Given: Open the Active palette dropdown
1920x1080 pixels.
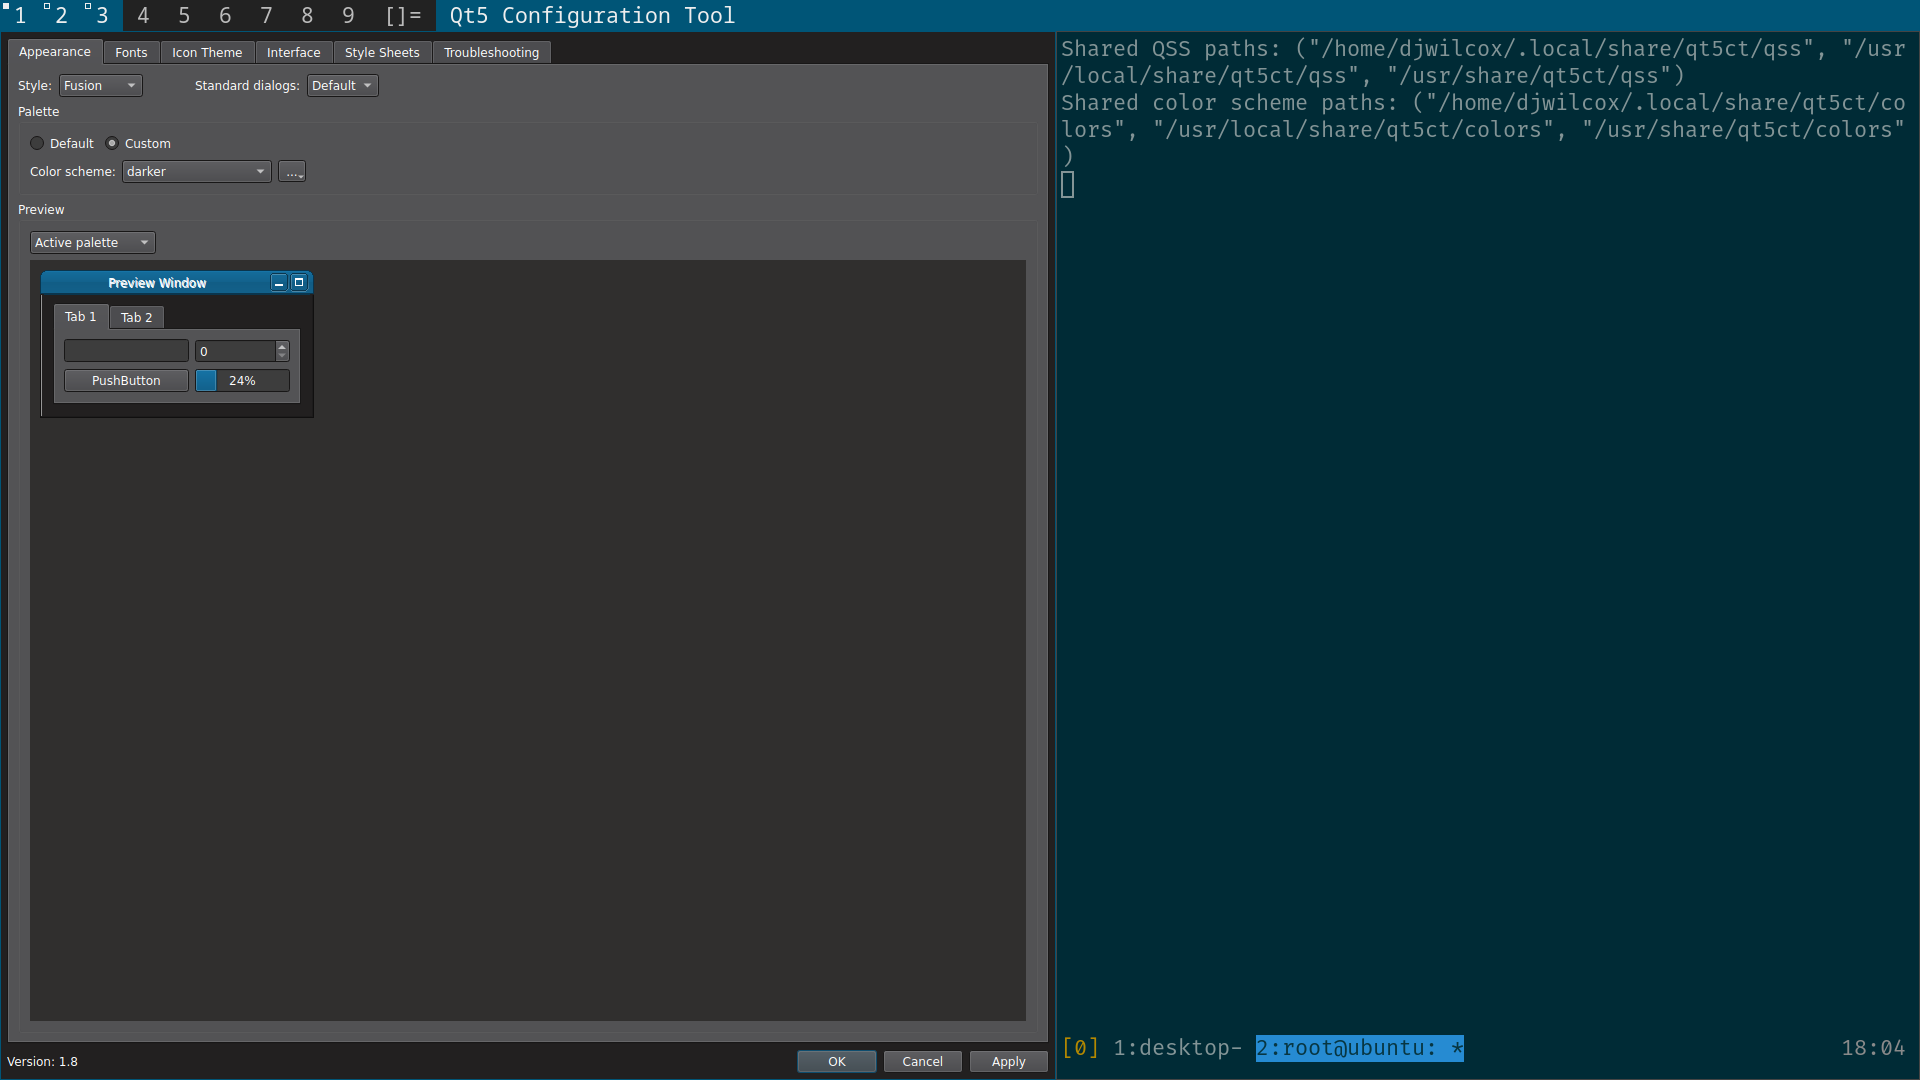Looking at the screenshot, I should click(x=92, y=243).
